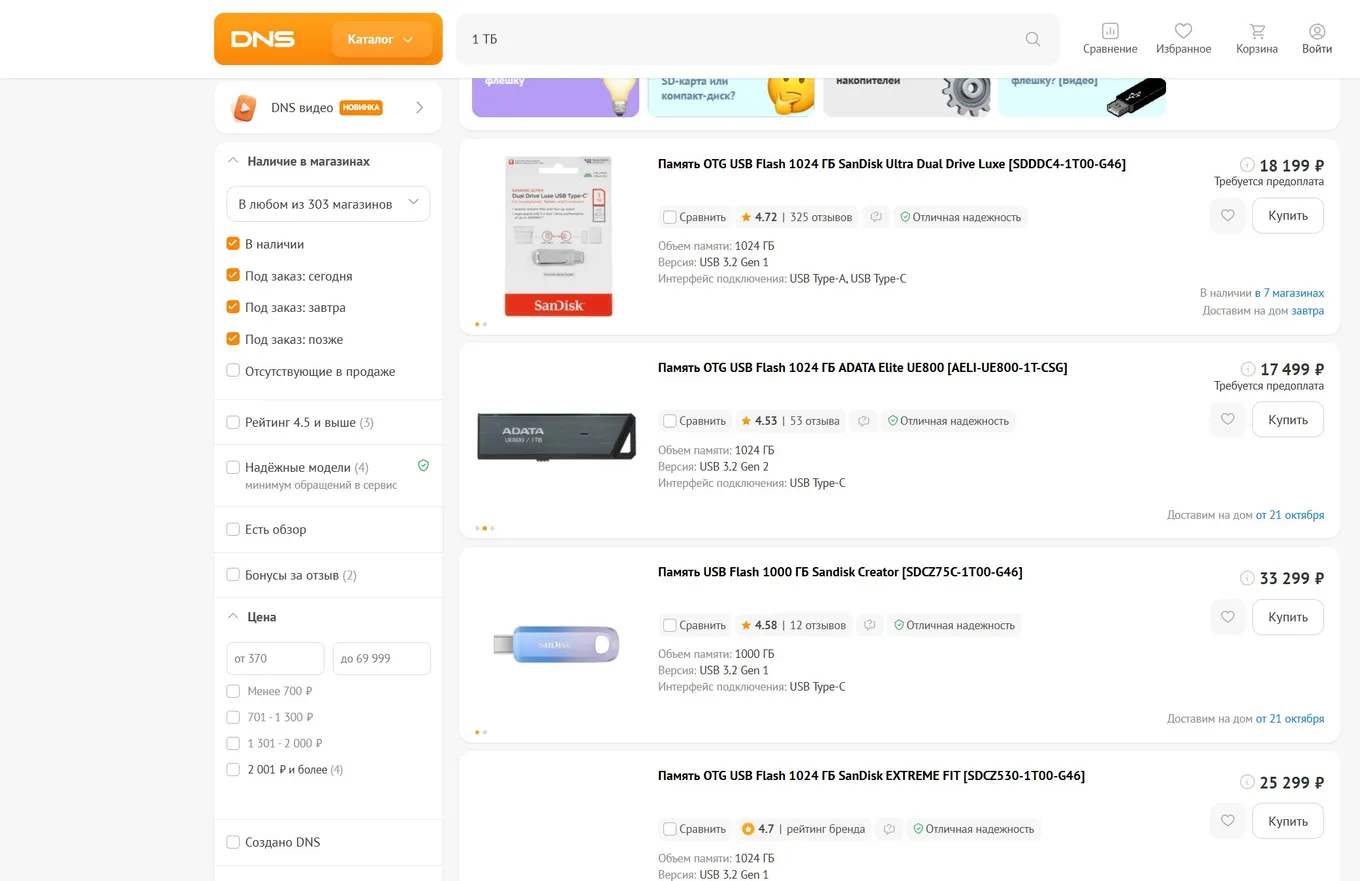Enable Отсутствующие в продаже filter

coord(233,372)
